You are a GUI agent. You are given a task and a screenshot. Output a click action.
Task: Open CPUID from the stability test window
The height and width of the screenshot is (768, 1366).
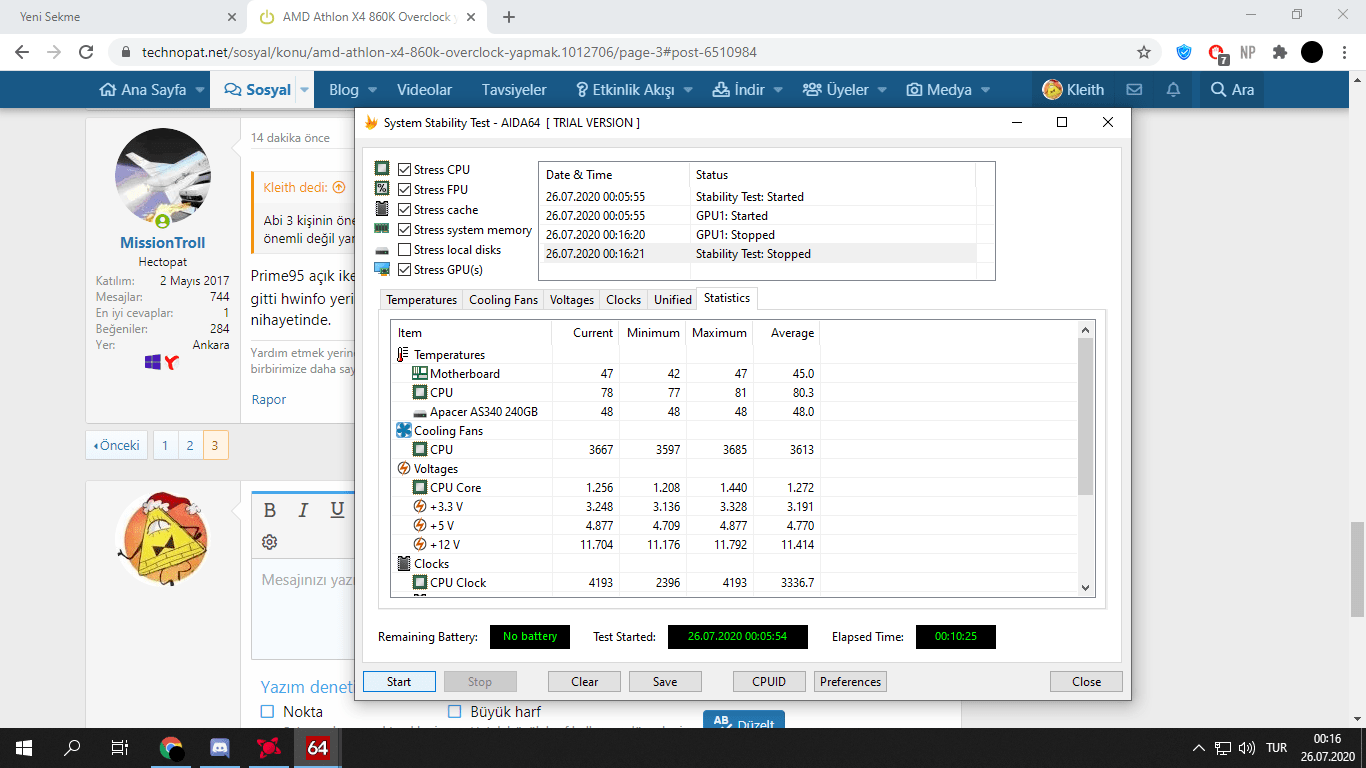coord(769,682)
